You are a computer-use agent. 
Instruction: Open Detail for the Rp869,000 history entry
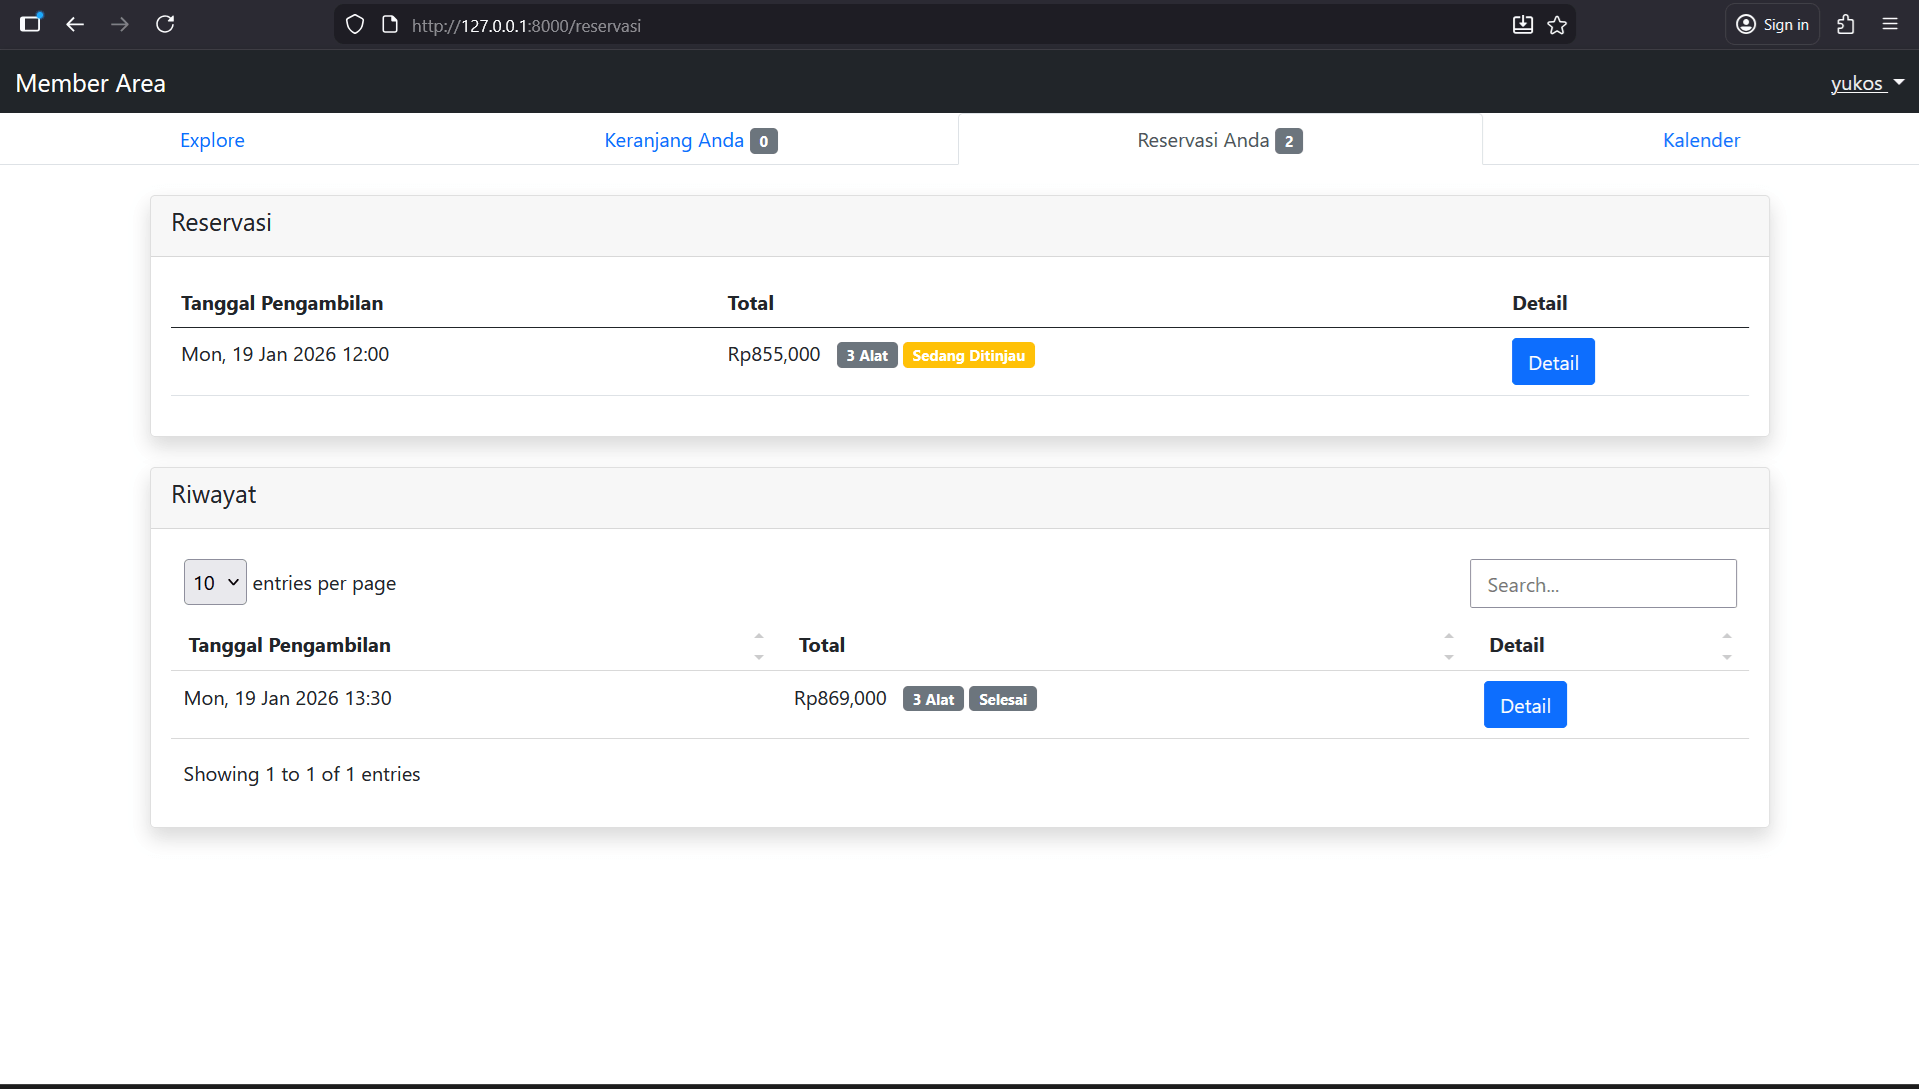(1525, 705)
